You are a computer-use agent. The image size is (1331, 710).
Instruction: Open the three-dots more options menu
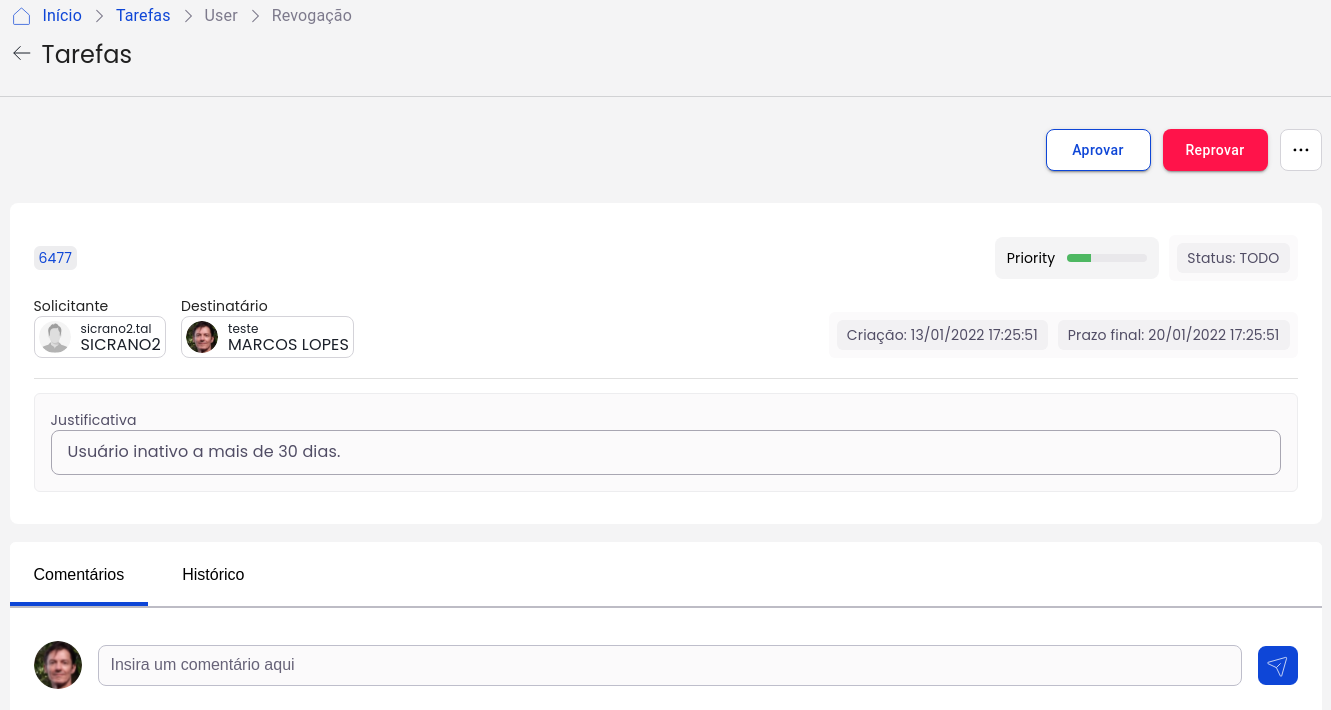[x=1300, y=150]
